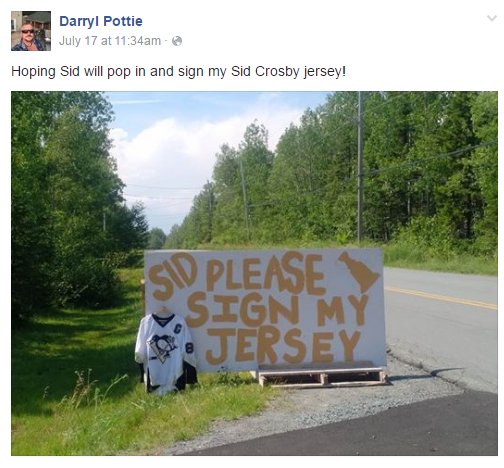Screen dimensions: 504x468
Task: Open the July 17 at 11:34am timestamp
Action: coord(110,41)
